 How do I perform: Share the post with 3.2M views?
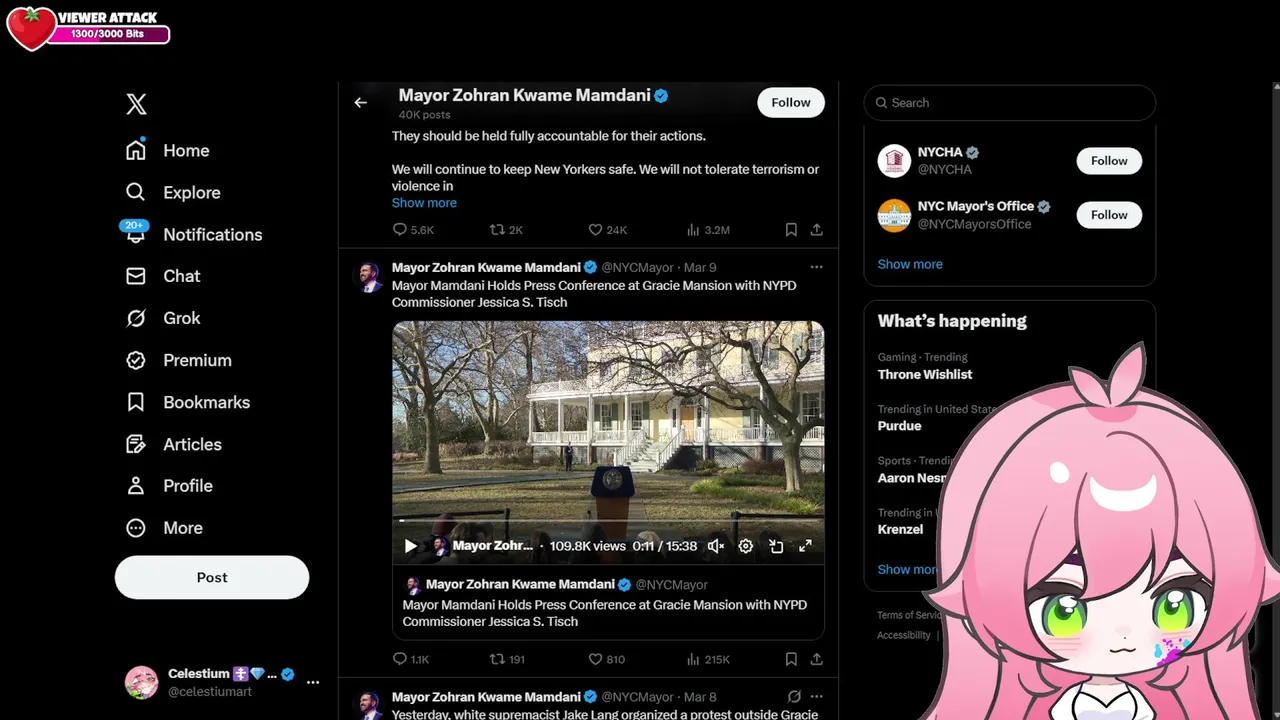point(816,230)
